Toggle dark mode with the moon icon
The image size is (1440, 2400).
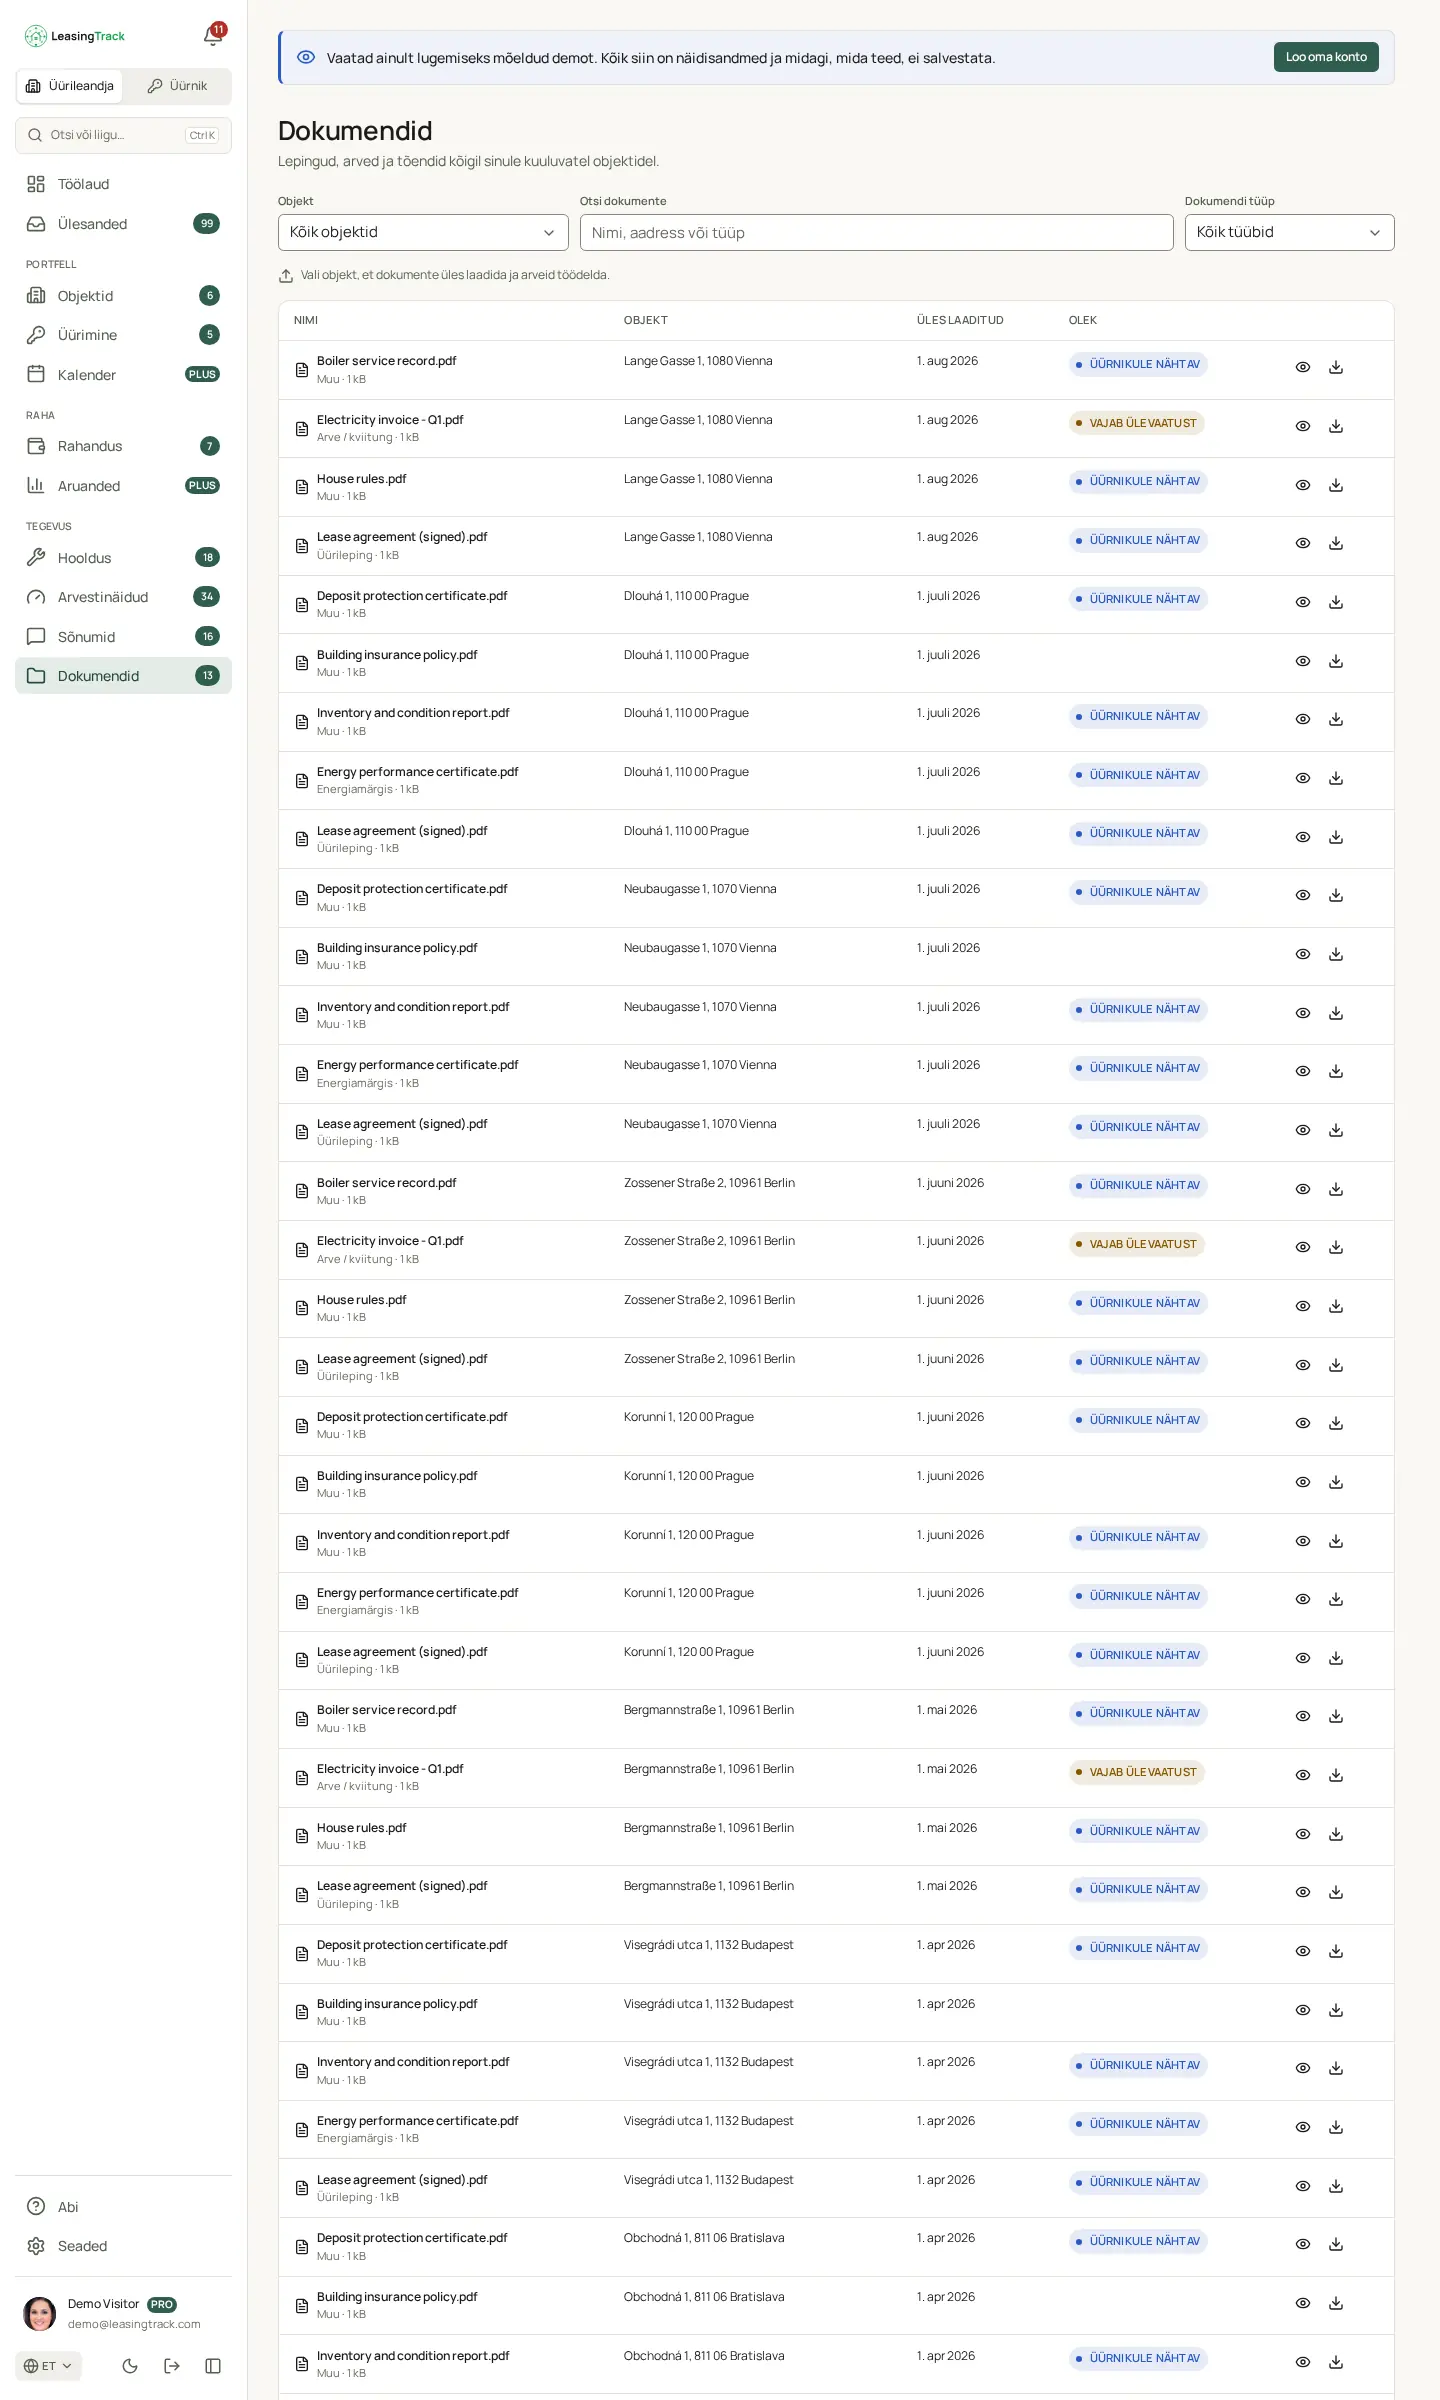click(130, 2366)
